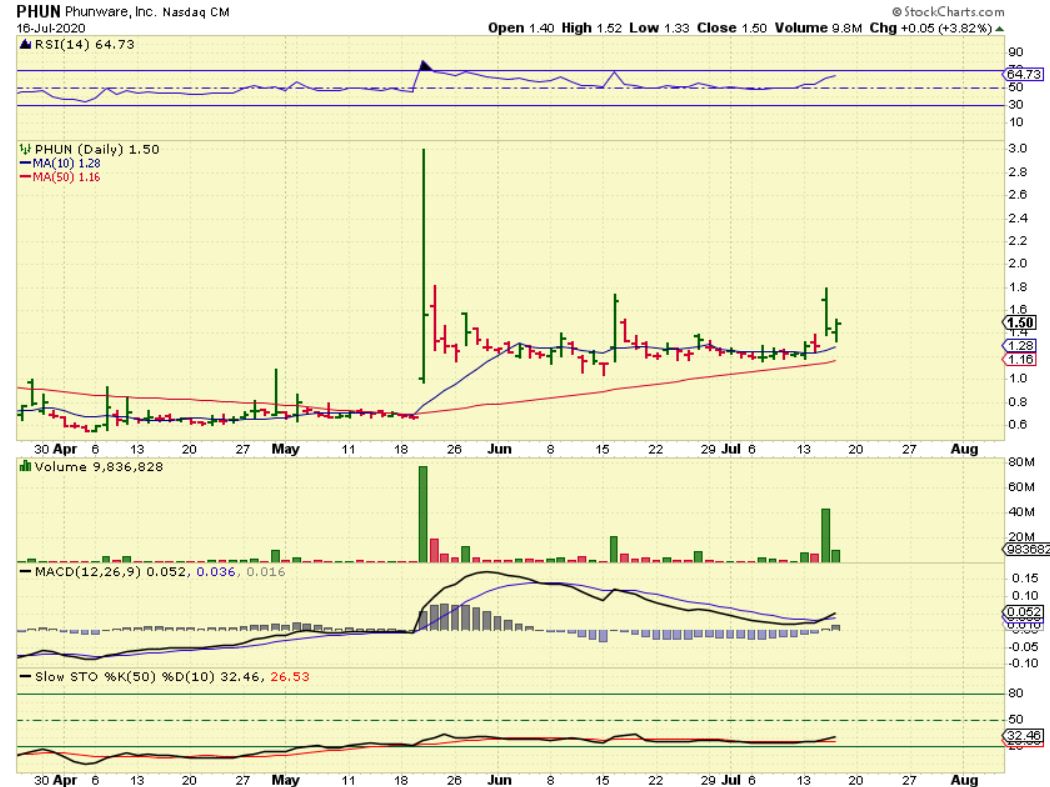Click the volume bars icon beside Volume label
1050x787 pixels.
25,466
